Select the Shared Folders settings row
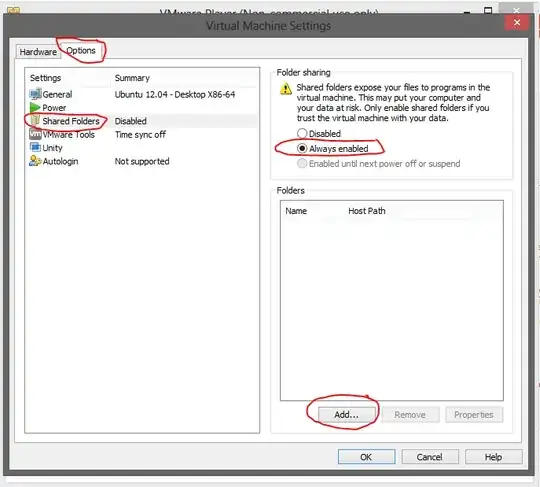 [142, 121]
